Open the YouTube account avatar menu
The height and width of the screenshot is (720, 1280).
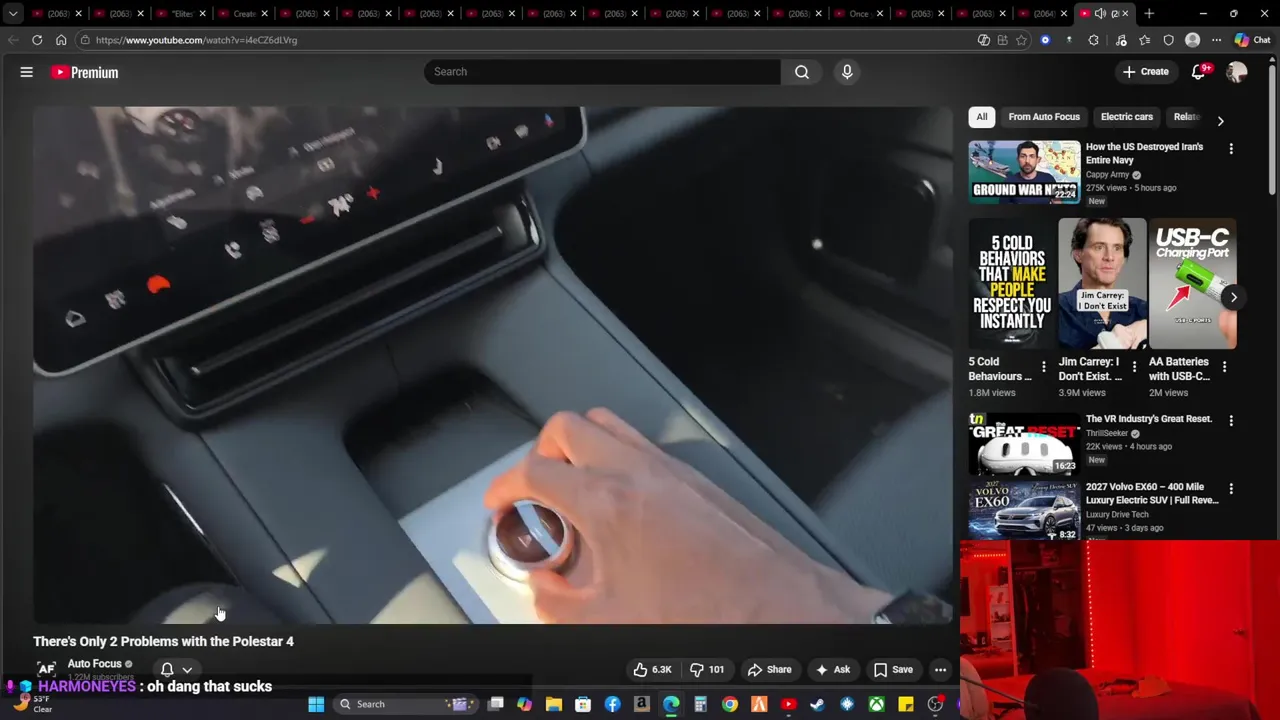[x=1237, y=72]
